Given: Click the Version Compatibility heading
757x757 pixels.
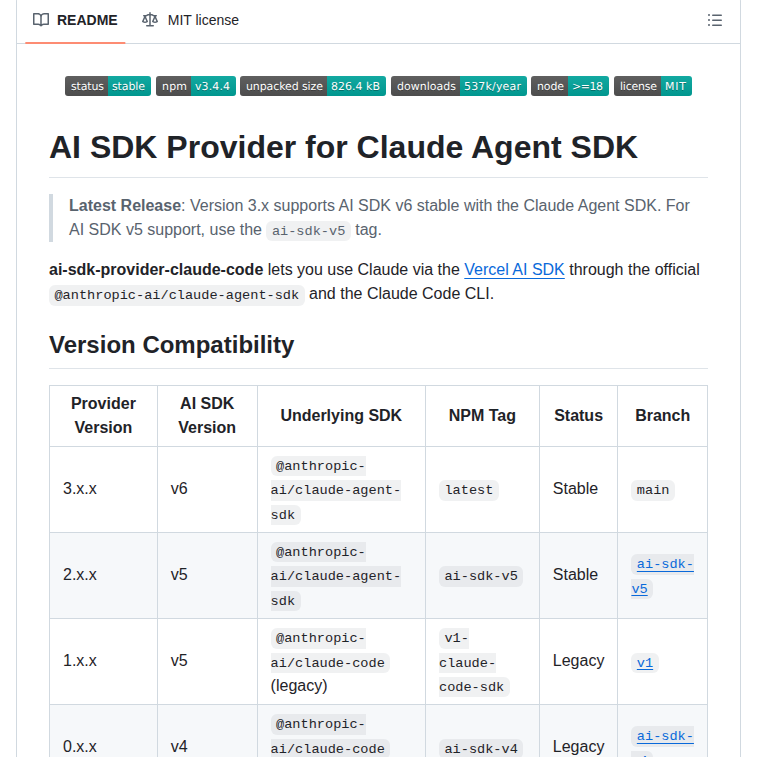Looking at the screenshot, I should coord(171,345).
